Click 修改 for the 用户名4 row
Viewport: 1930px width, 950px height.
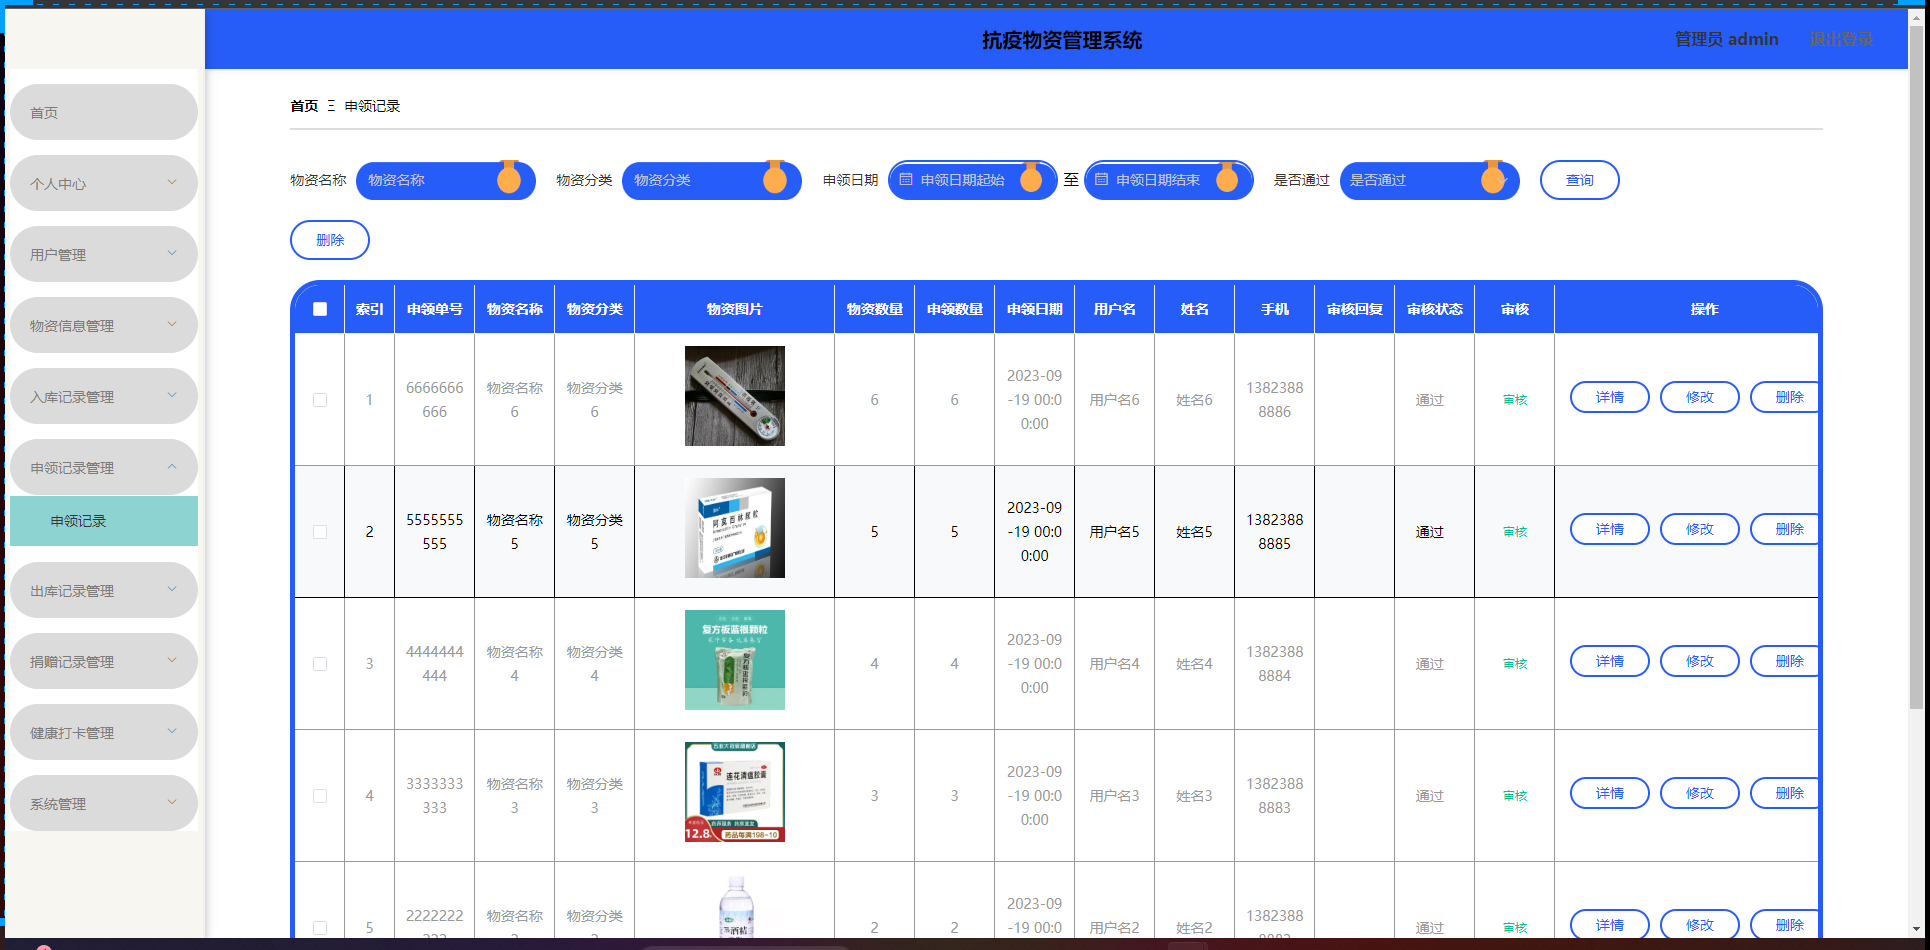tap(1700, 661)
